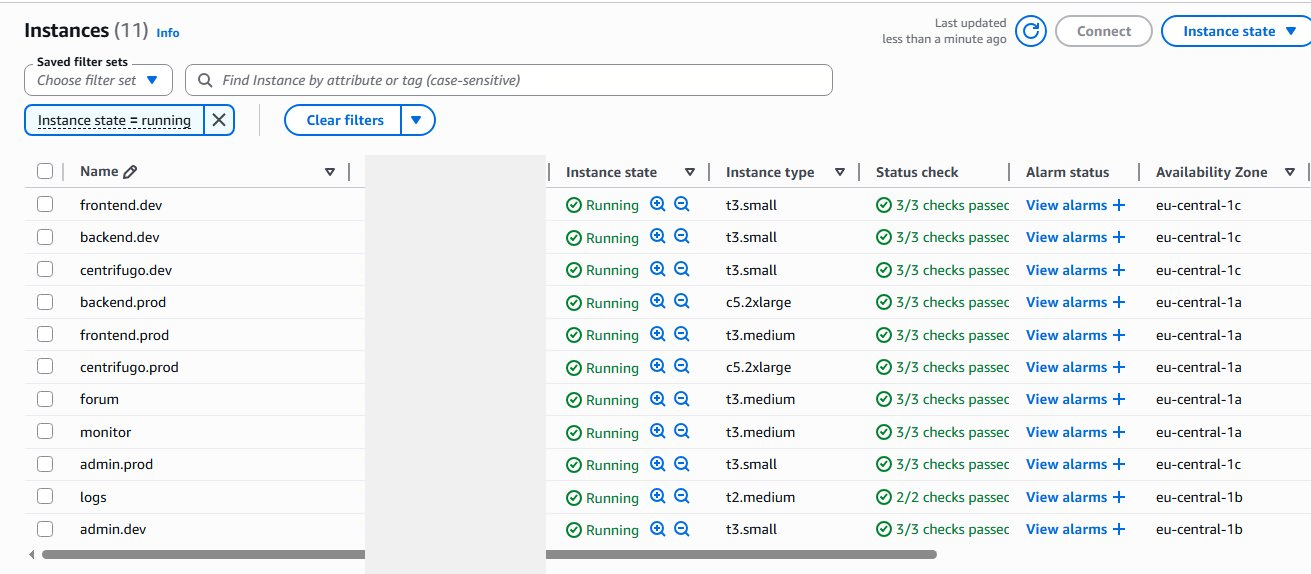Click the scrollbar left arrow
Viewport: 1311px width, 574px height.
pos(32,553)
